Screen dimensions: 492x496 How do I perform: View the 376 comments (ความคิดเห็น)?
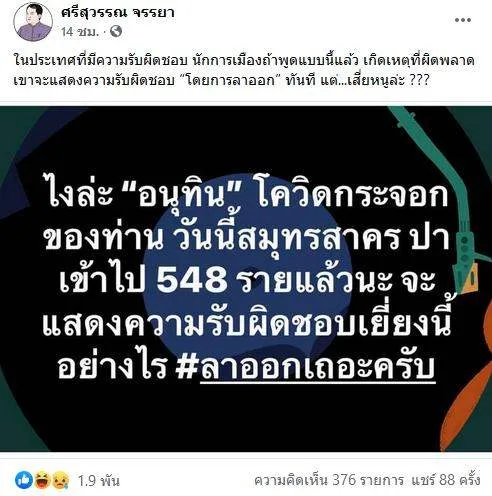point(329,481)
